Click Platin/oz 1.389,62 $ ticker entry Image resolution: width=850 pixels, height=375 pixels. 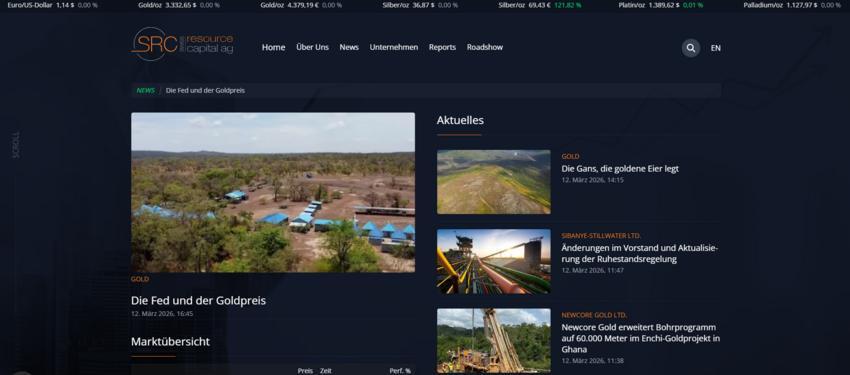661,5
